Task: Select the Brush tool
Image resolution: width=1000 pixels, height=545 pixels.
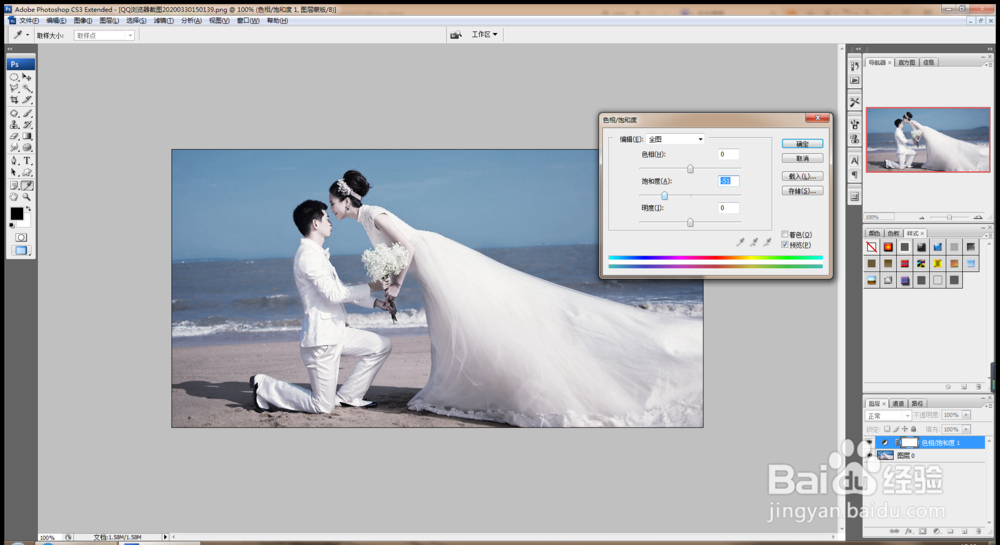Action: tap(27, 113)
